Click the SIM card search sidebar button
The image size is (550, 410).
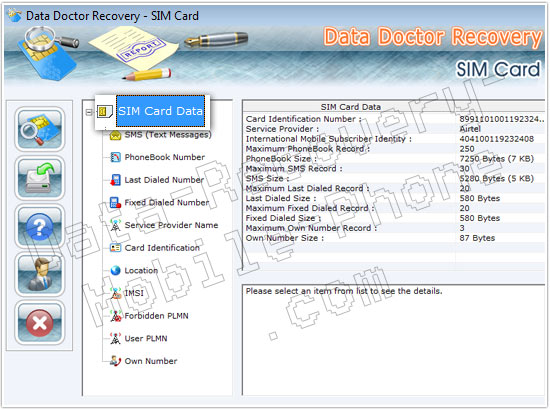(39, 129)
